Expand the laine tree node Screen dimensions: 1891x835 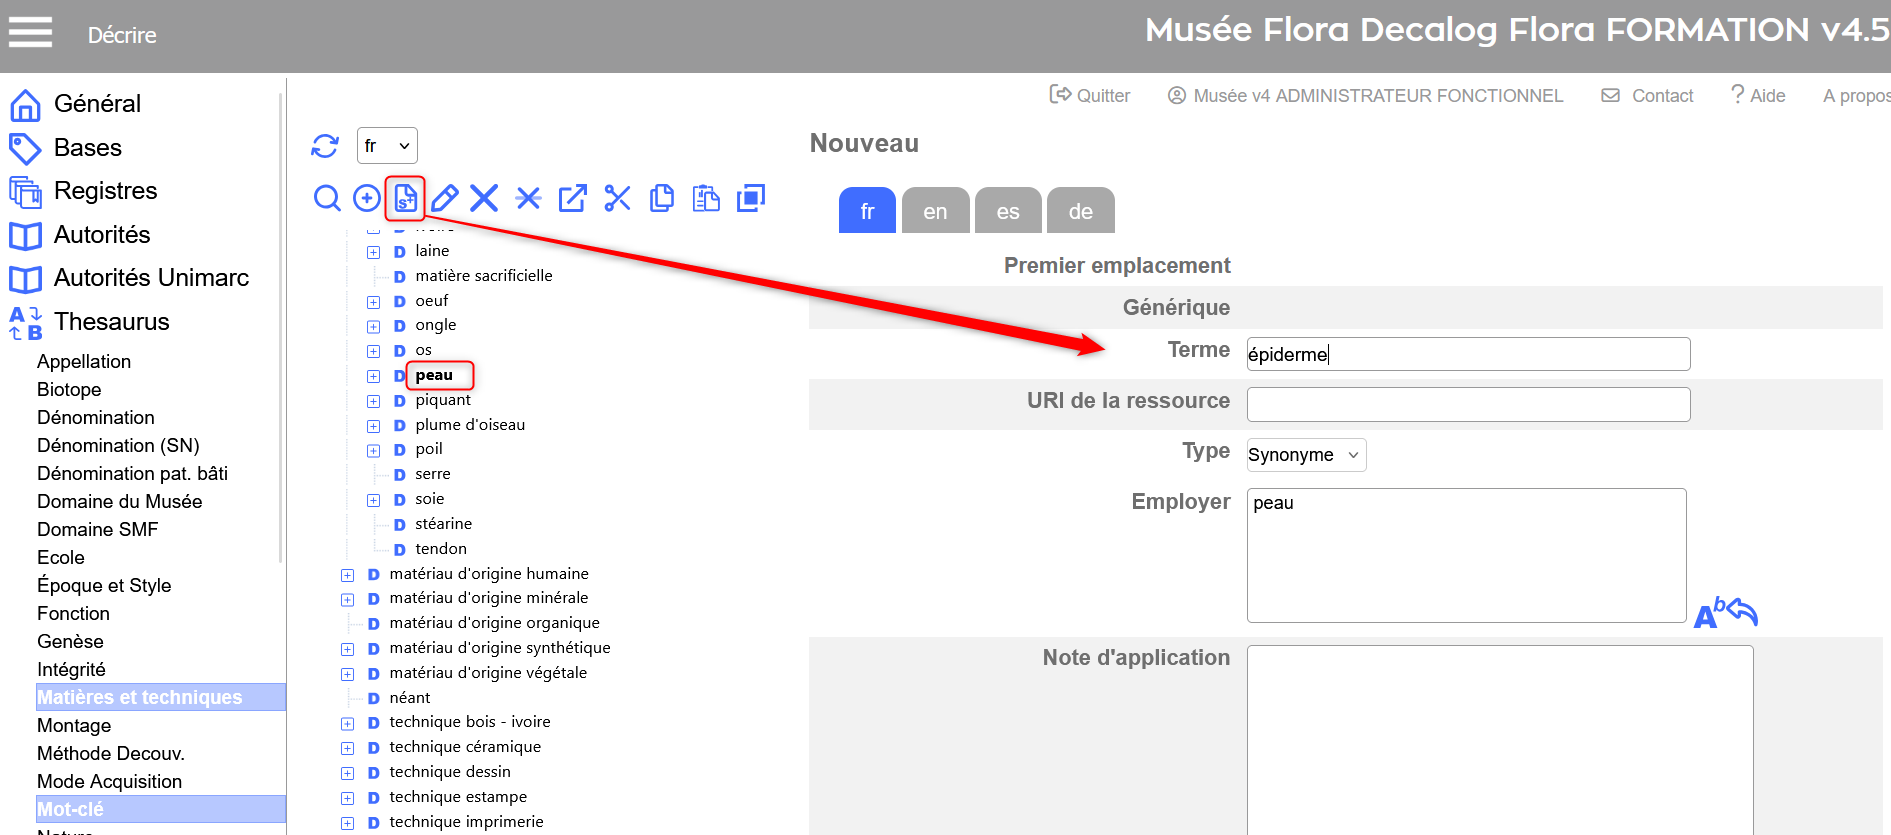(373, 252)
